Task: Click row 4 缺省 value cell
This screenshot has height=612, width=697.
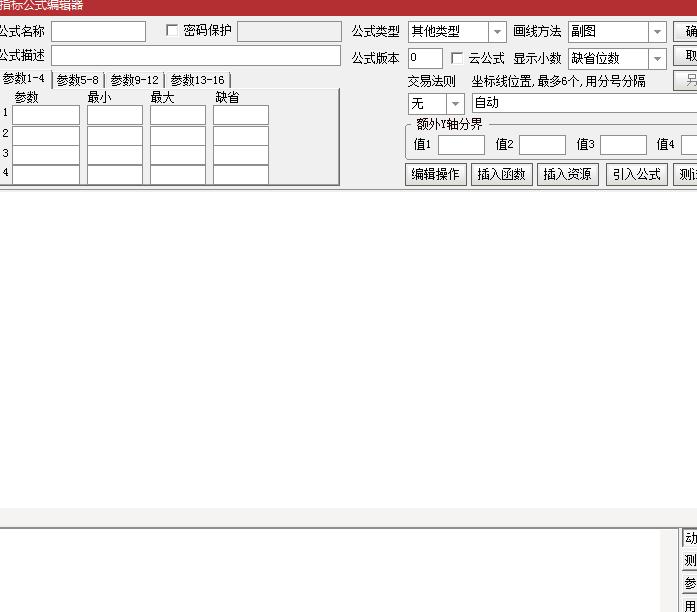Action: tap(240, 174)
